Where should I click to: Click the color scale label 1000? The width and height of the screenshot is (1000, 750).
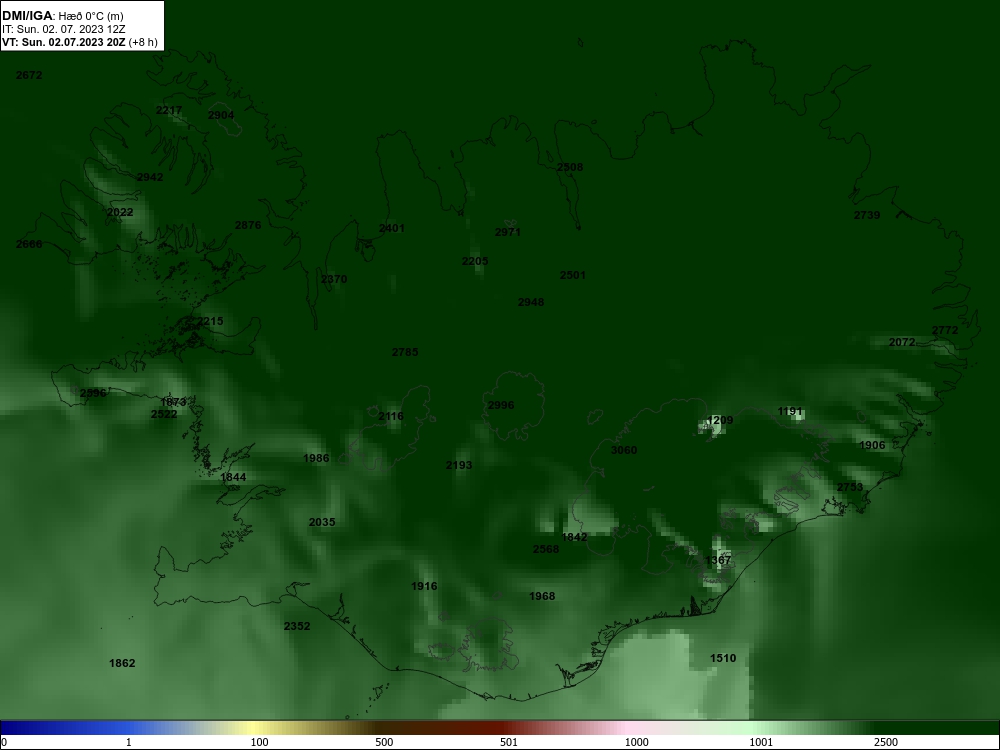pyautogui.click(x=637, y=742)
